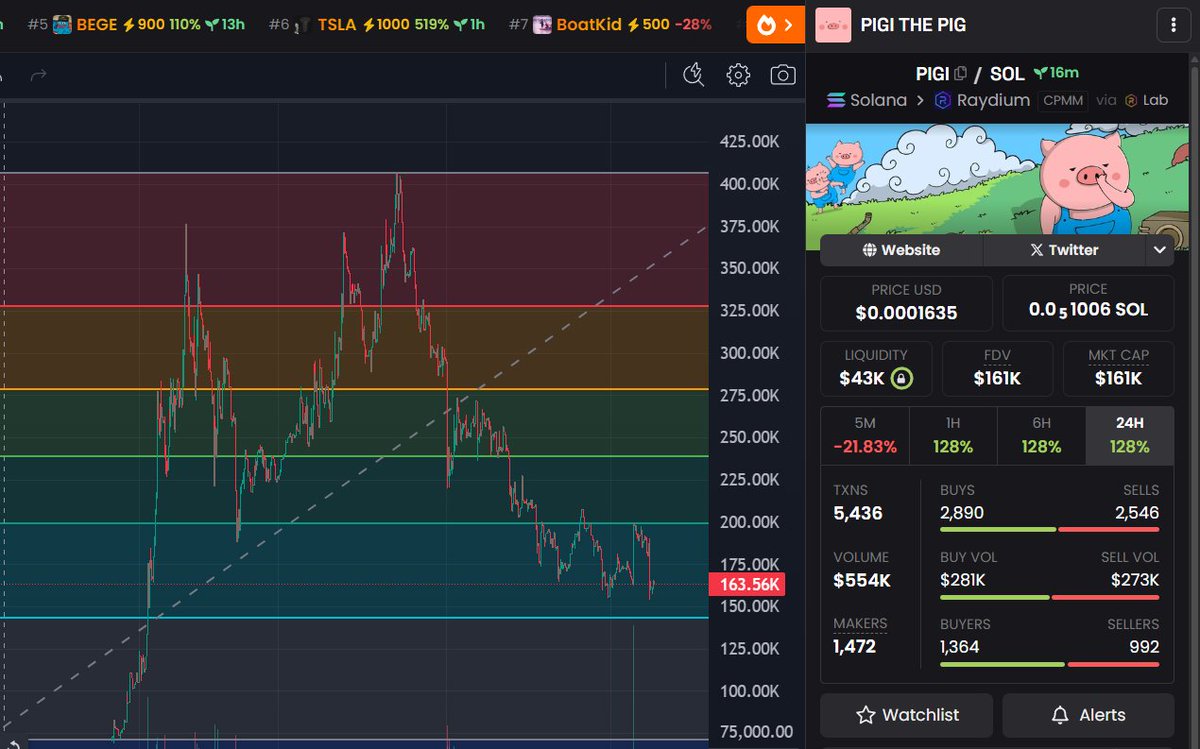The width and height of the screenshot is (1200, 749).
Task: Open chart settings gear icon
Action: coord(738,75)
